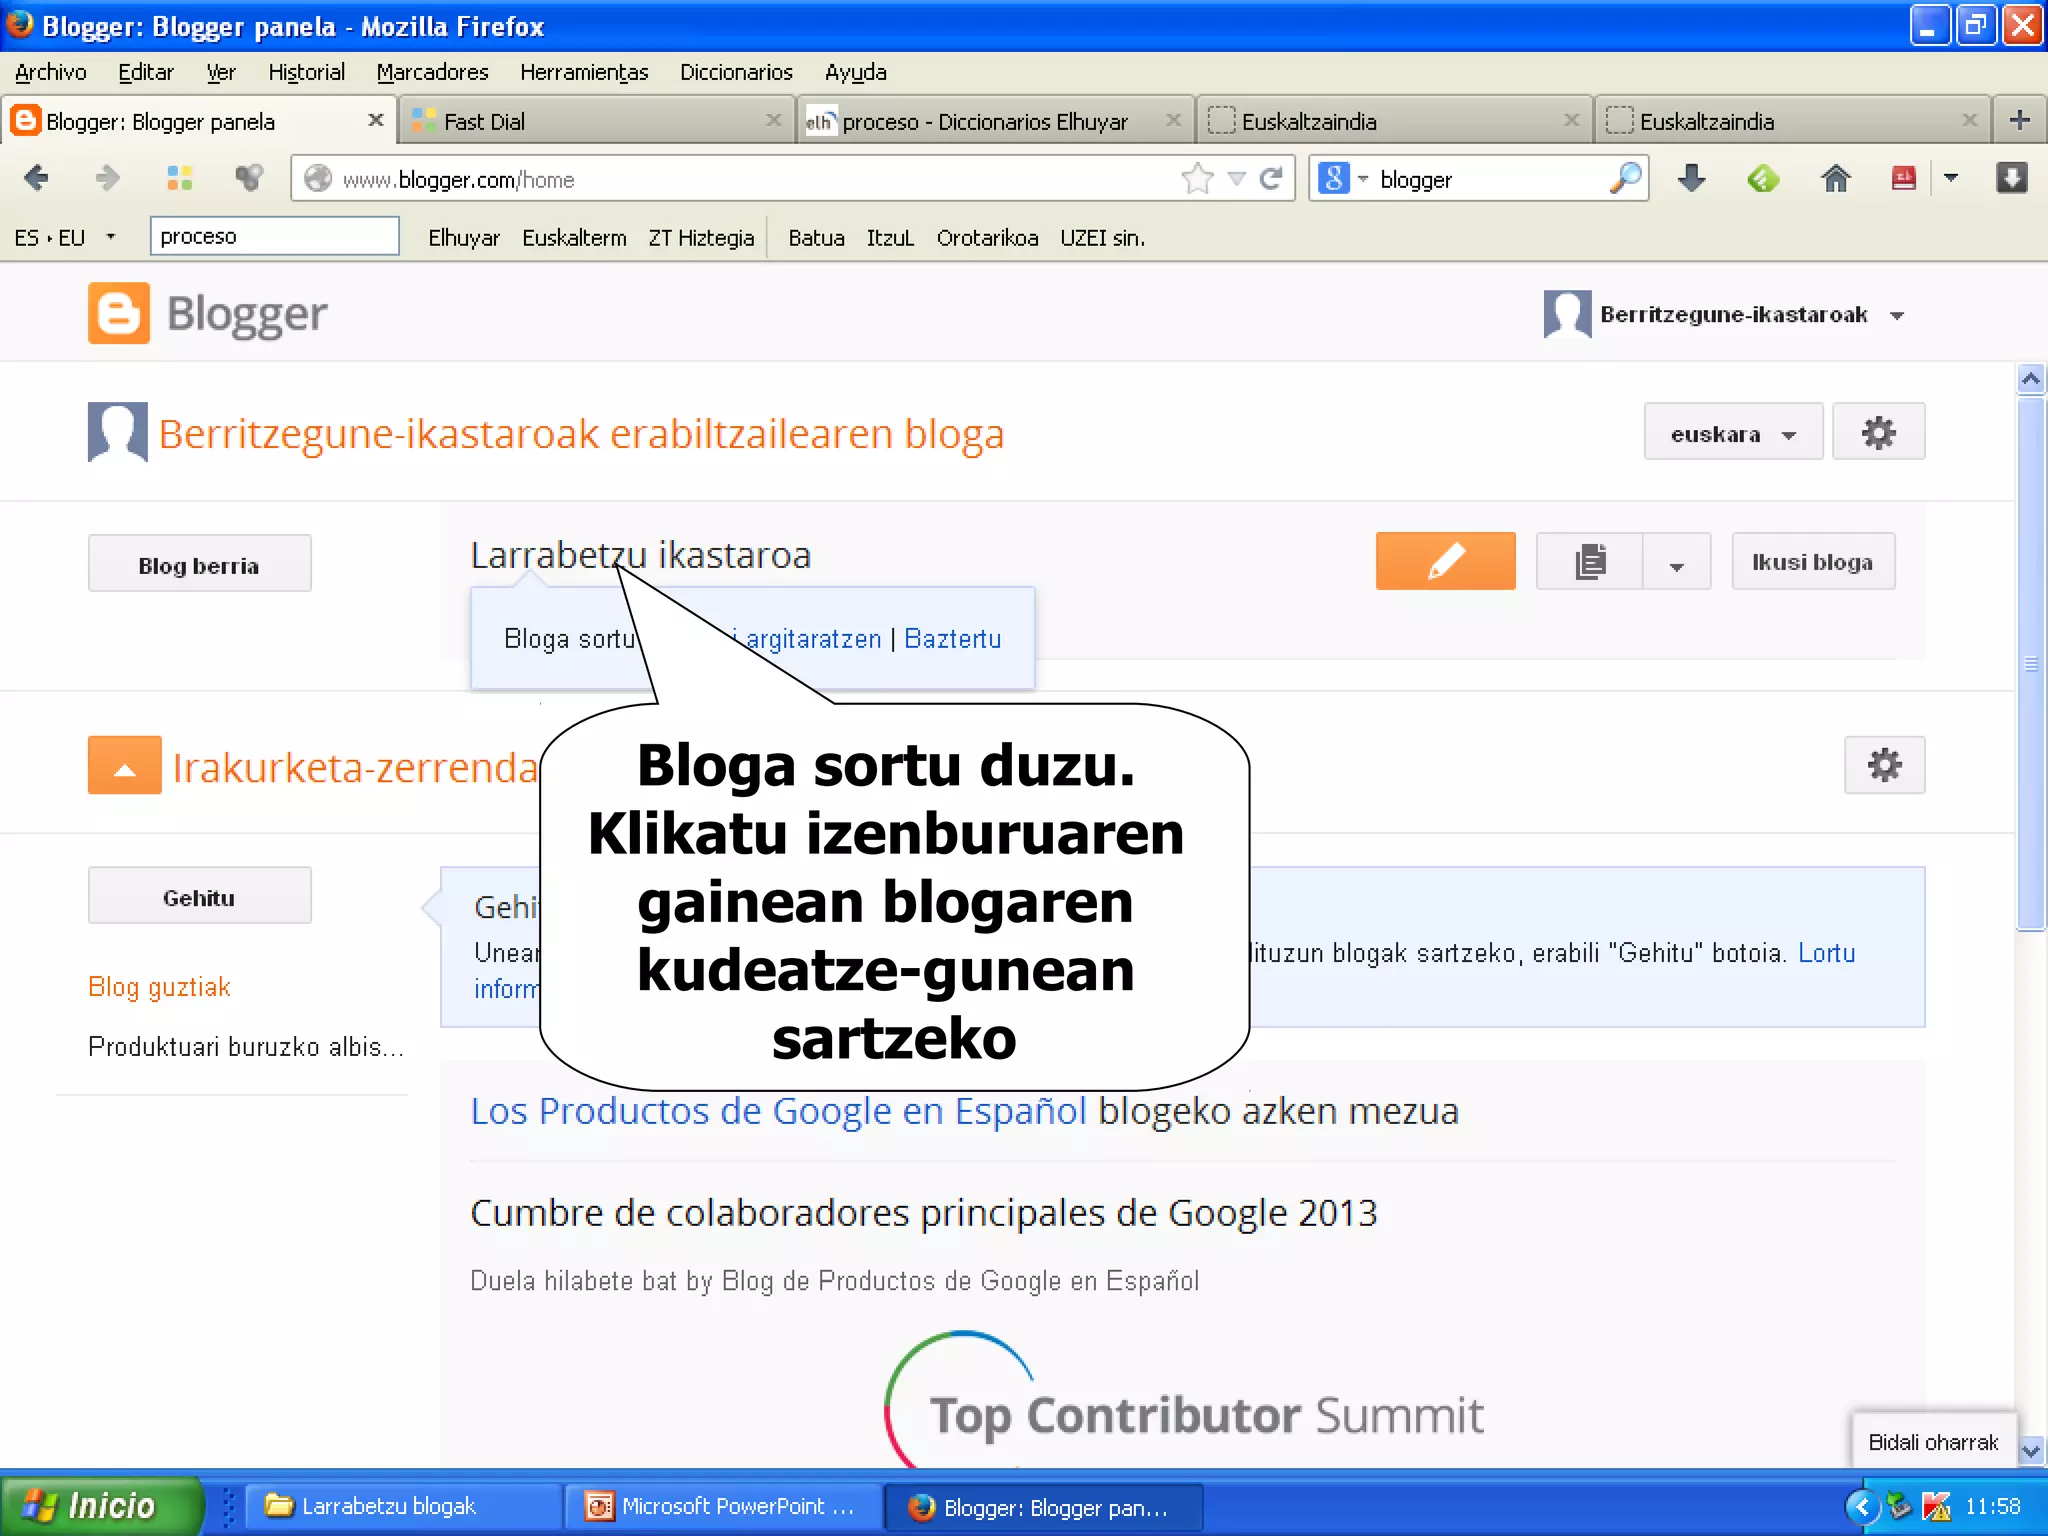Switch to proceso Diccionarios Elhuyar tab
Viewport: 2048px width, 1536px height.
[x=995, y=121]
